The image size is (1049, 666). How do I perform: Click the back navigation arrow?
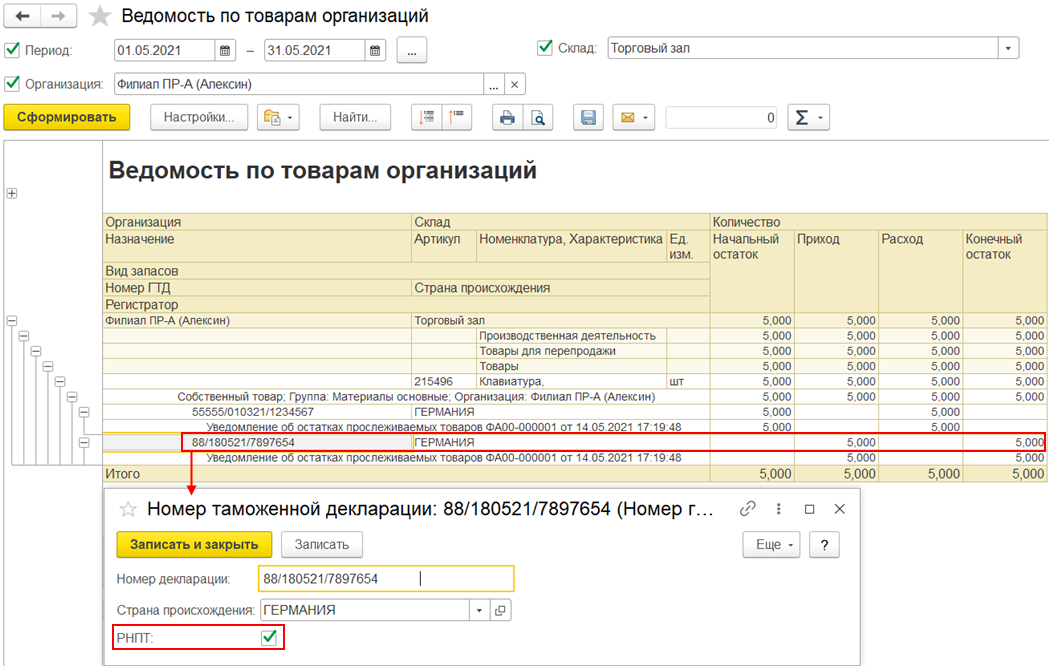tap(22, 17)
